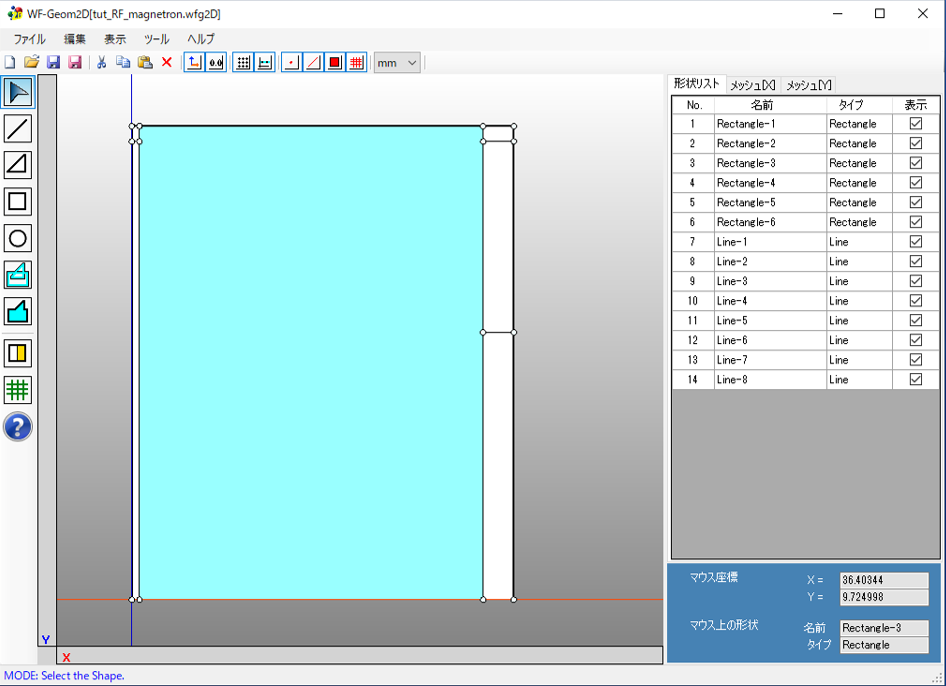Select the Rectangle drawing tool
The height and width of the screenshot is (686, 946).
18,202
